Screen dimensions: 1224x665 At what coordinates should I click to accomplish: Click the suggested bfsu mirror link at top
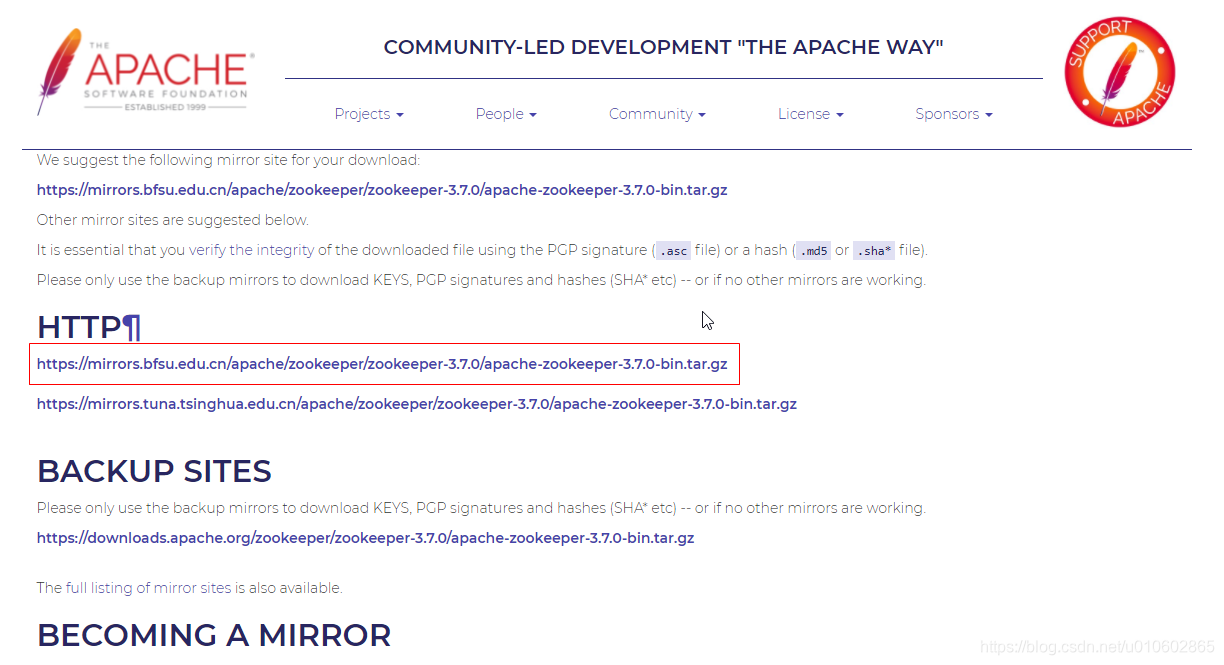point(382,190)
